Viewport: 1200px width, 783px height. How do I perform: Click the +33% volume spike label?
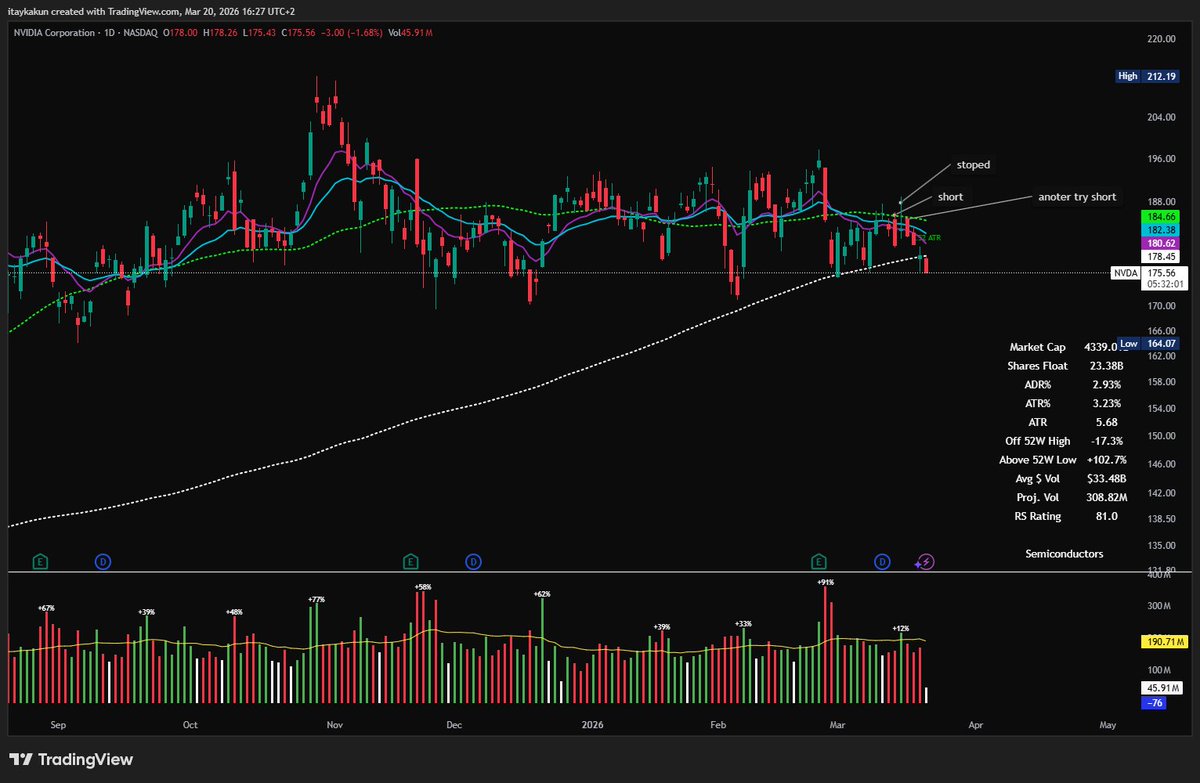click(x=743, y=623)
